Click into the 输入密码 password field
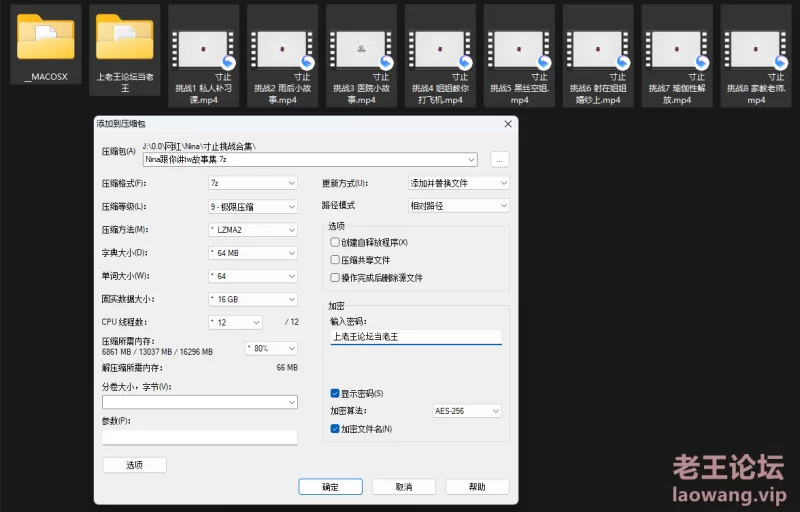Viewport: 800px width, 512px height. [416, 337]
